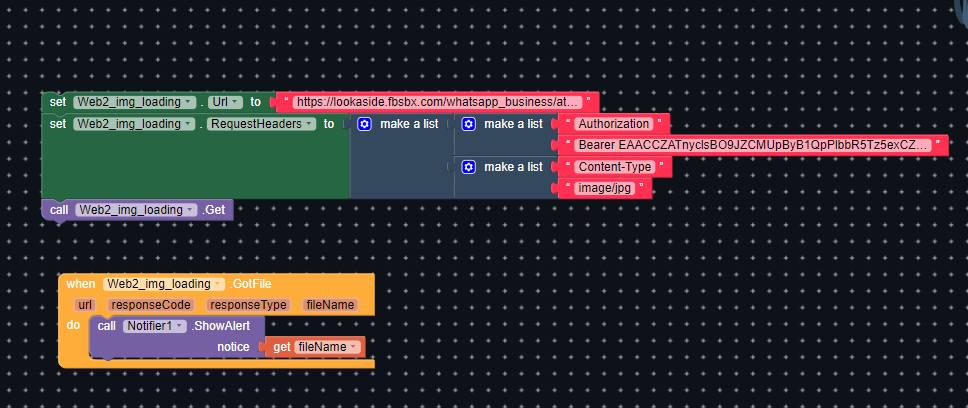Open the Url property dropdown

[x=226, y=102]
